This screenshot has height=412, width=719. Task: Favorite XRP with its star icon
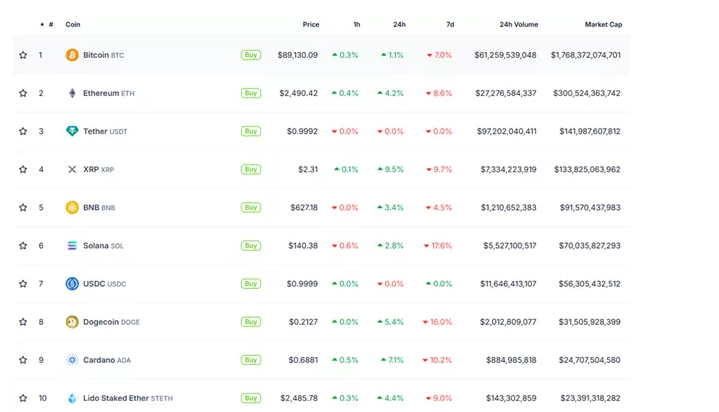pyautogui.click(x=23, y=169)
